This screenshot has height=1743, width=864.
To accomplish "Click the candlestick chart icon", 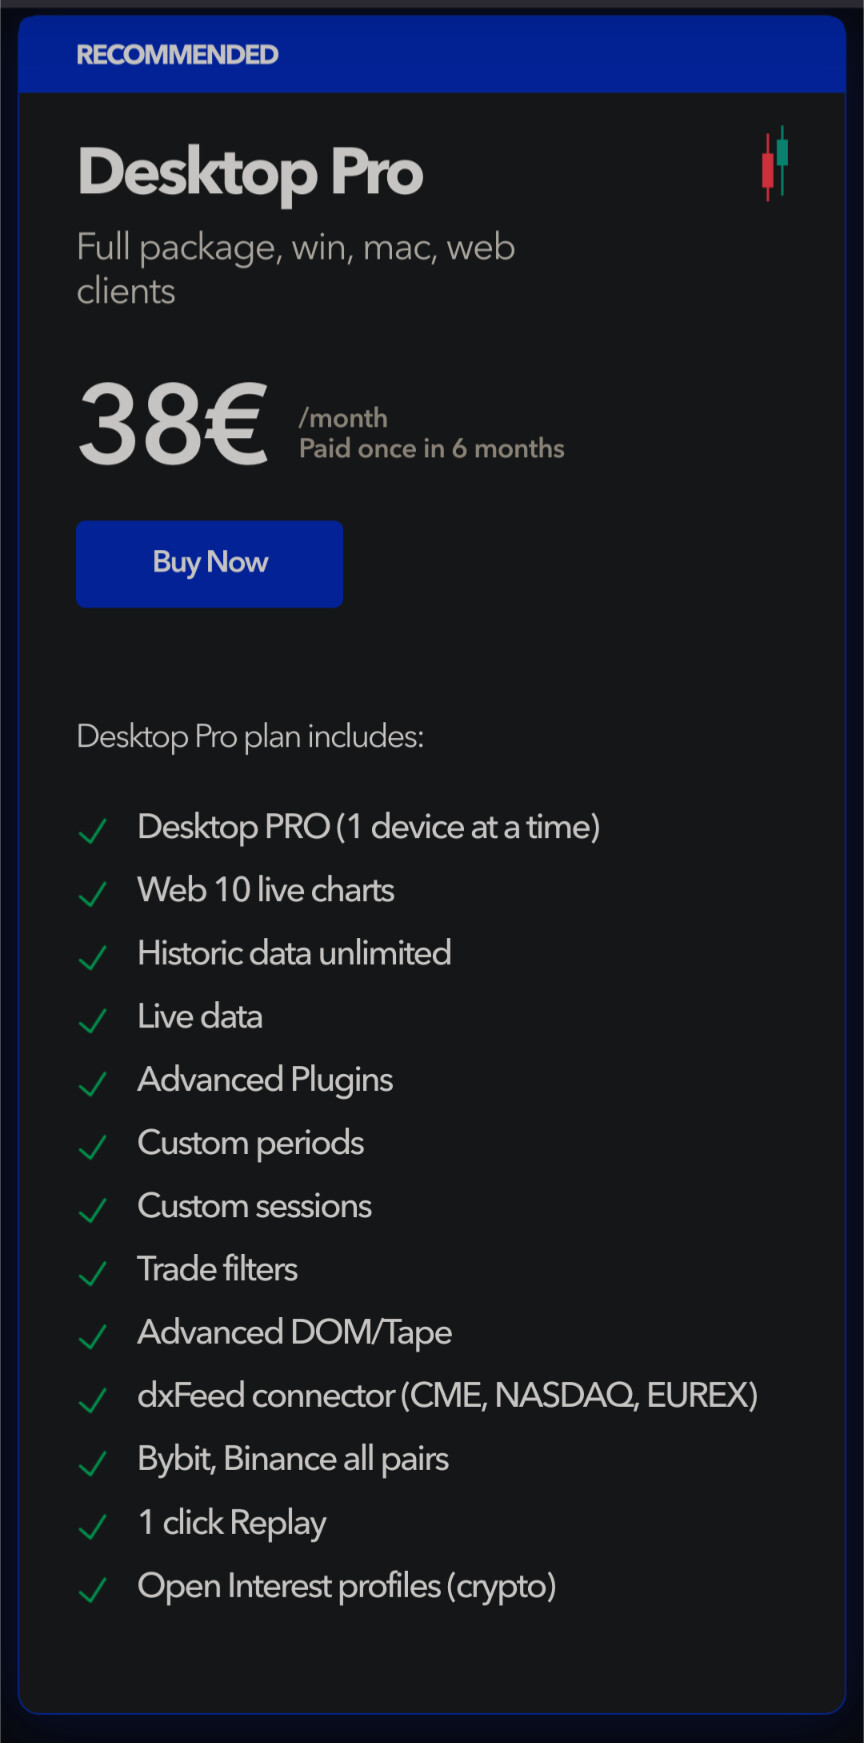I will tap(775, 163).
